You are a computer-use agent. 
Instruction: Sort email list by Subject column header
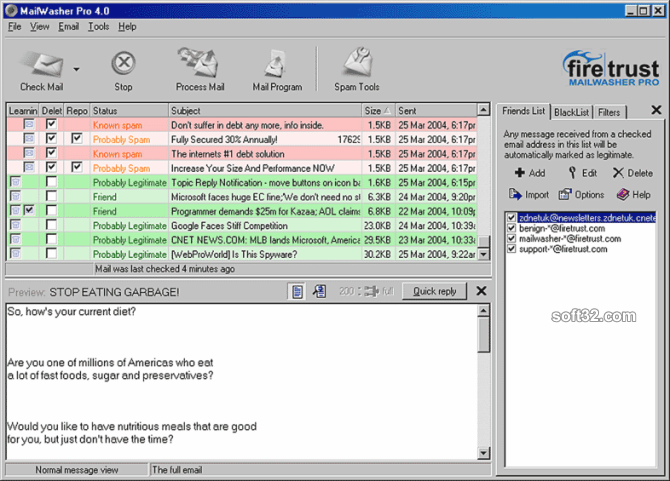[x=265, y=111]
